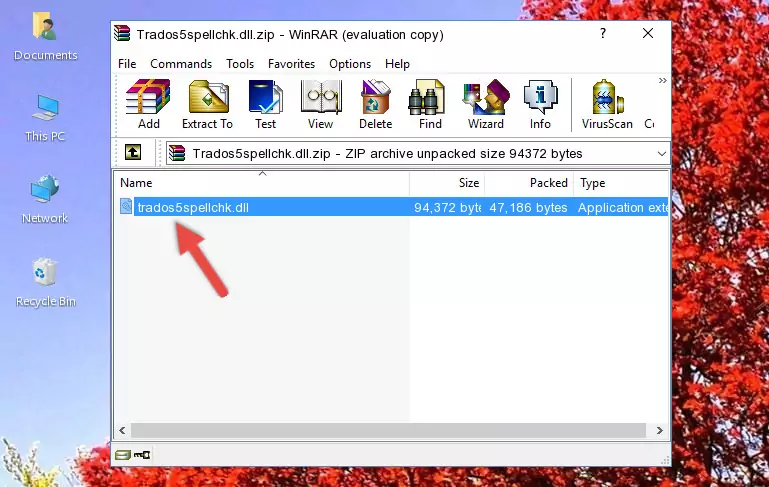Image resolution: width=769 pixels, height=487 pixels.
Task: Click the 94,372 bytes size cell
Action: (x=447, y=207)
